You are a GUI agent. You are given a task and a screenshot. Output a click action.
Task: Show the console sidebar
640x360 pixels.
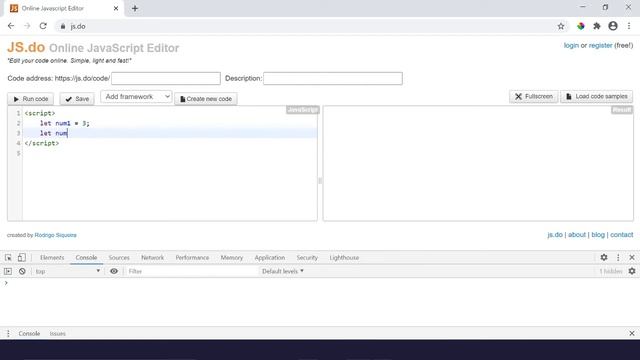tap(8, 271)
